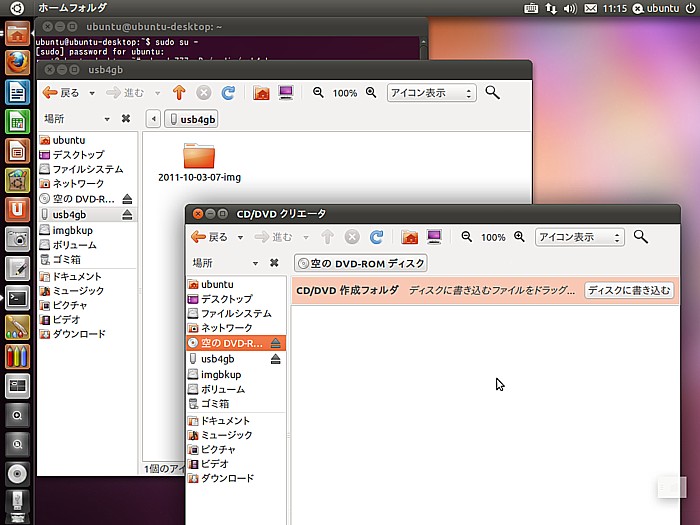Open Firefox from the Ubuntu launcher
The width and height of the screenshot is (700, 525).
point(16,64)
